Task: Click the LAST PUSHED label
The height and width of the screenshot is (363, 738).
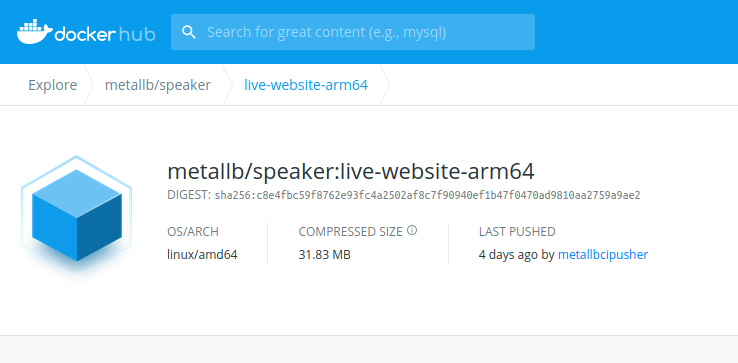Action: click(x=517, y=232)
